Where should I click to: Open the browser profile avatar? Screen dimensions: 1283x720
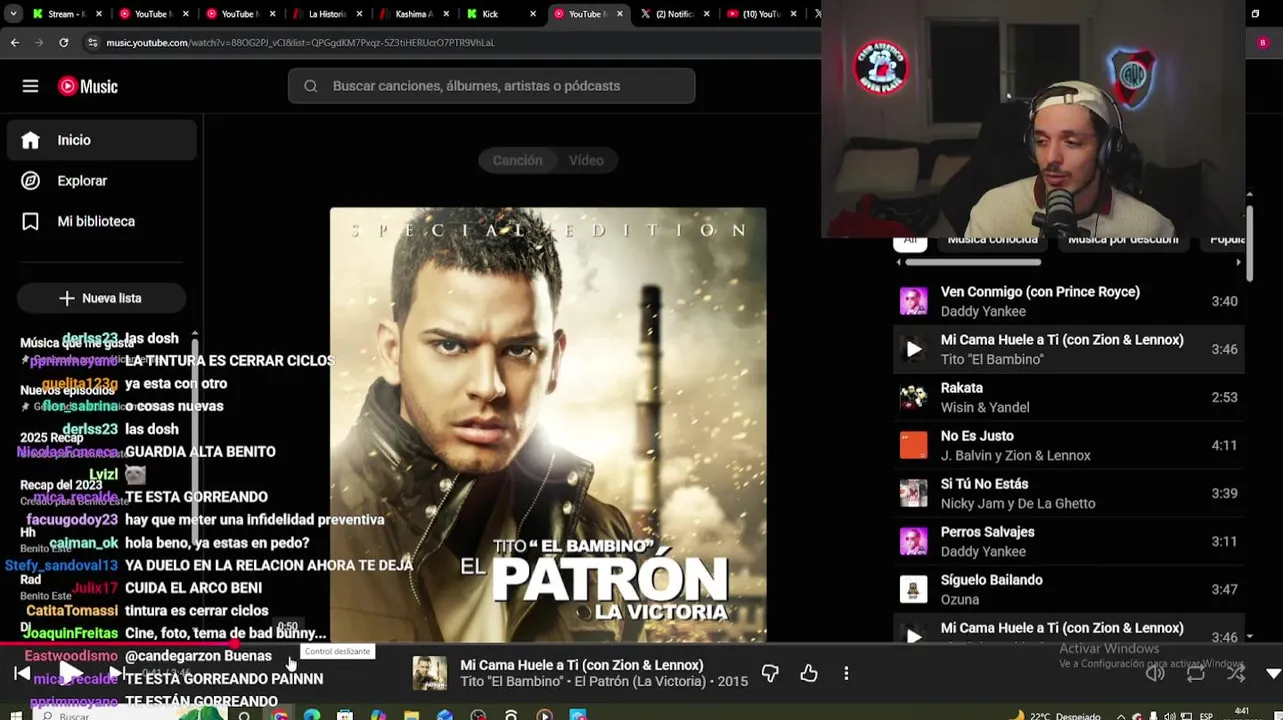click(x=1262, y=43)
